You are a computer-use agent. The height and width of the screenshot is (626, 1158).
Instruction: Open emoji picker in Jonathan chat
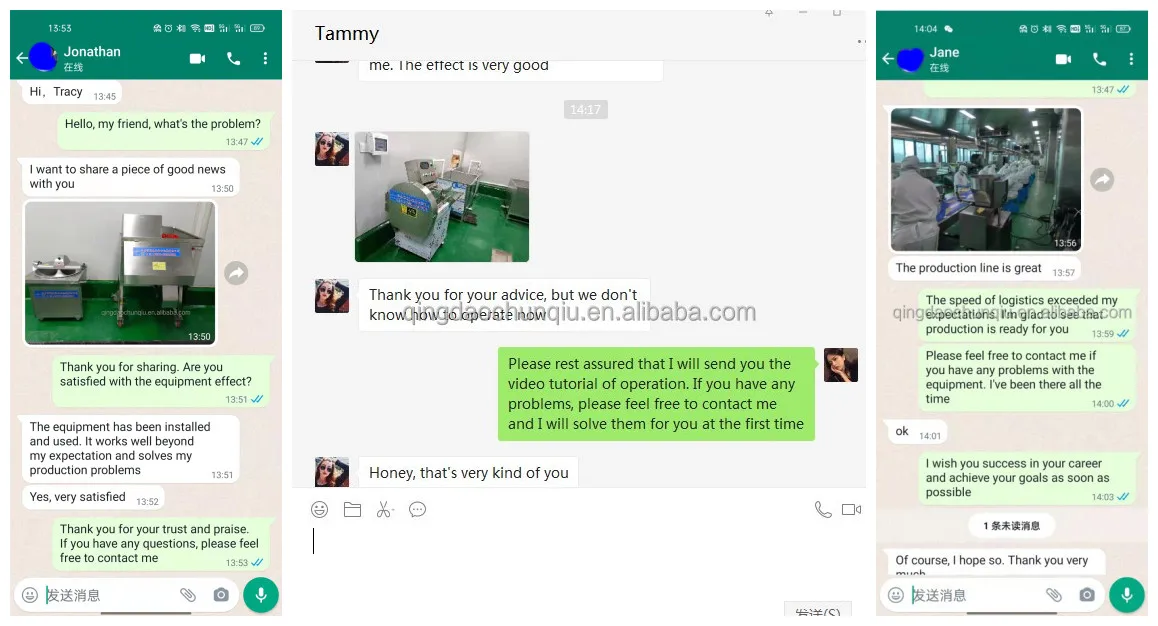30,595
